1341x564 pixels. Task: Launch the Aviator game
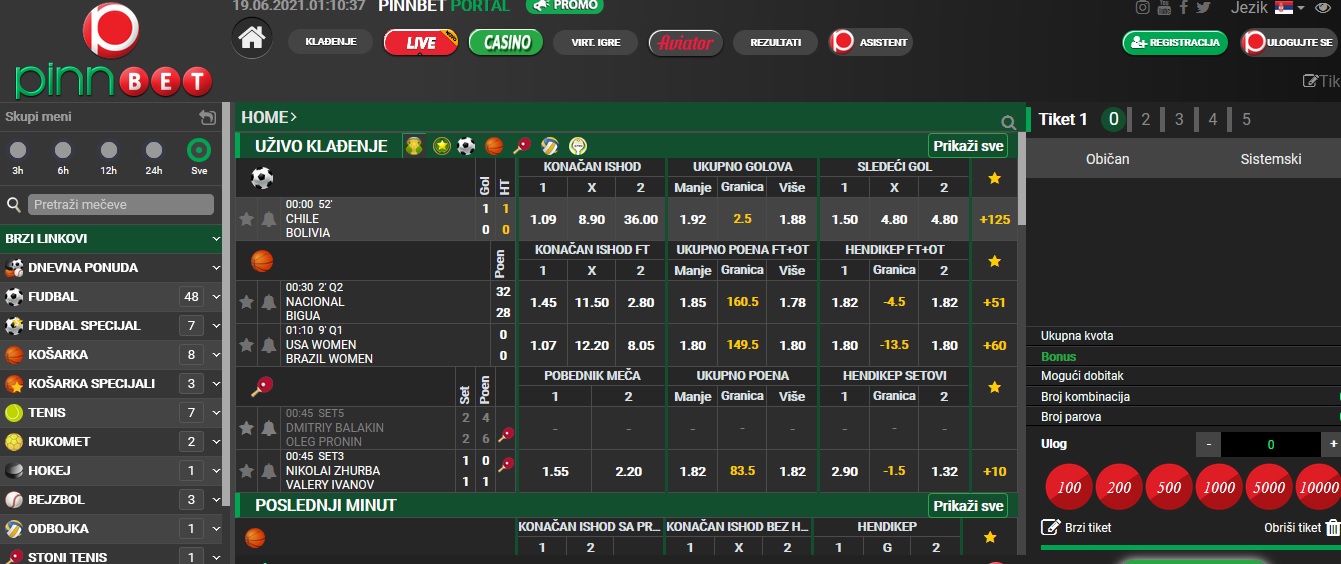[x=685, y=42]
